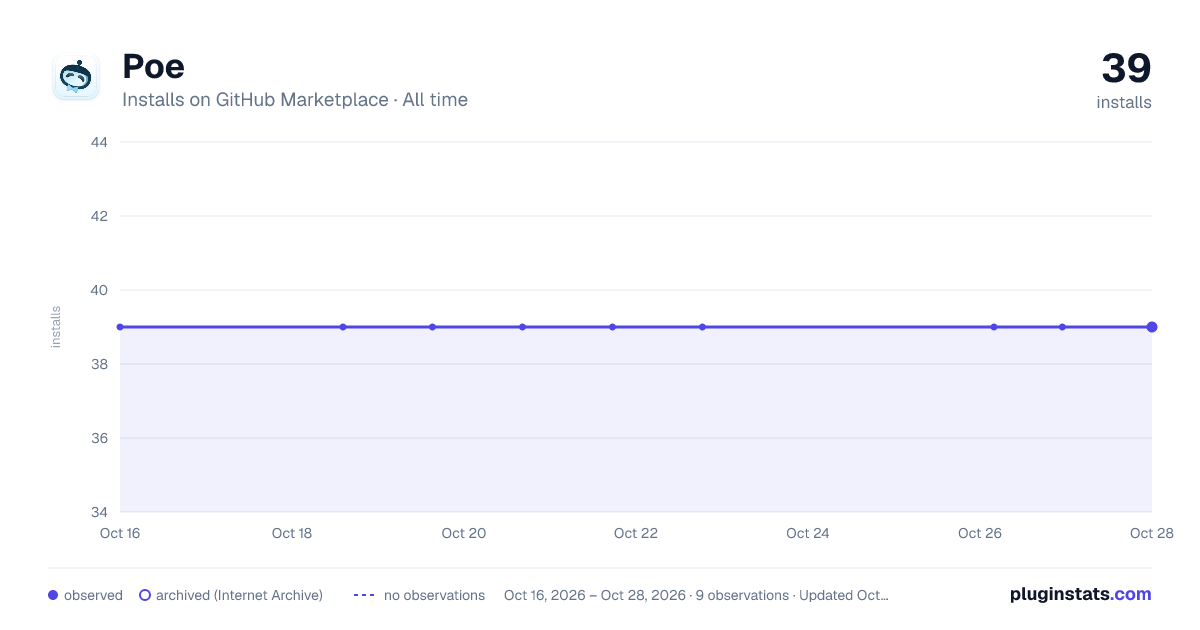
Task: Click the observed legend label
Action: coord(93,595)
